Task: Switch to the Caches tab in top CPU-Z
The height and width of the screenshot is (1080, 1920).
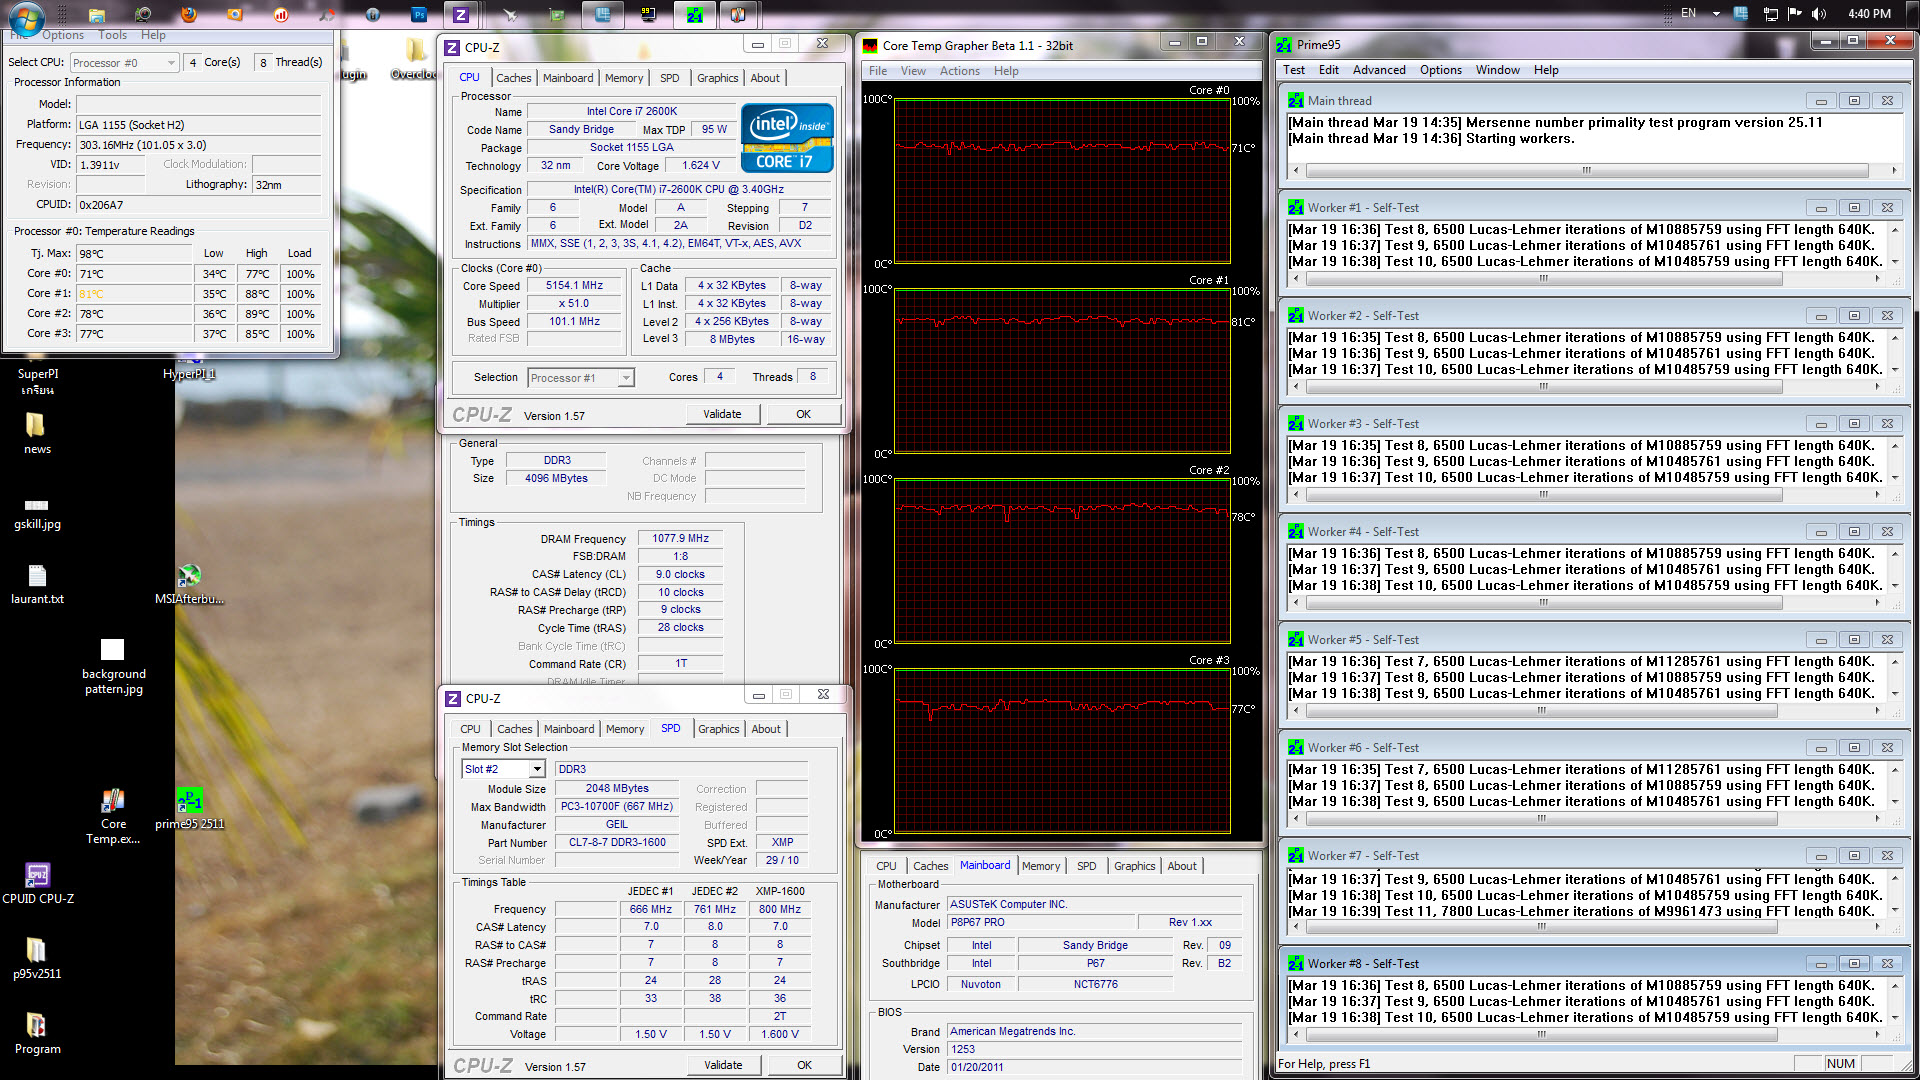Action: (513, 78)
